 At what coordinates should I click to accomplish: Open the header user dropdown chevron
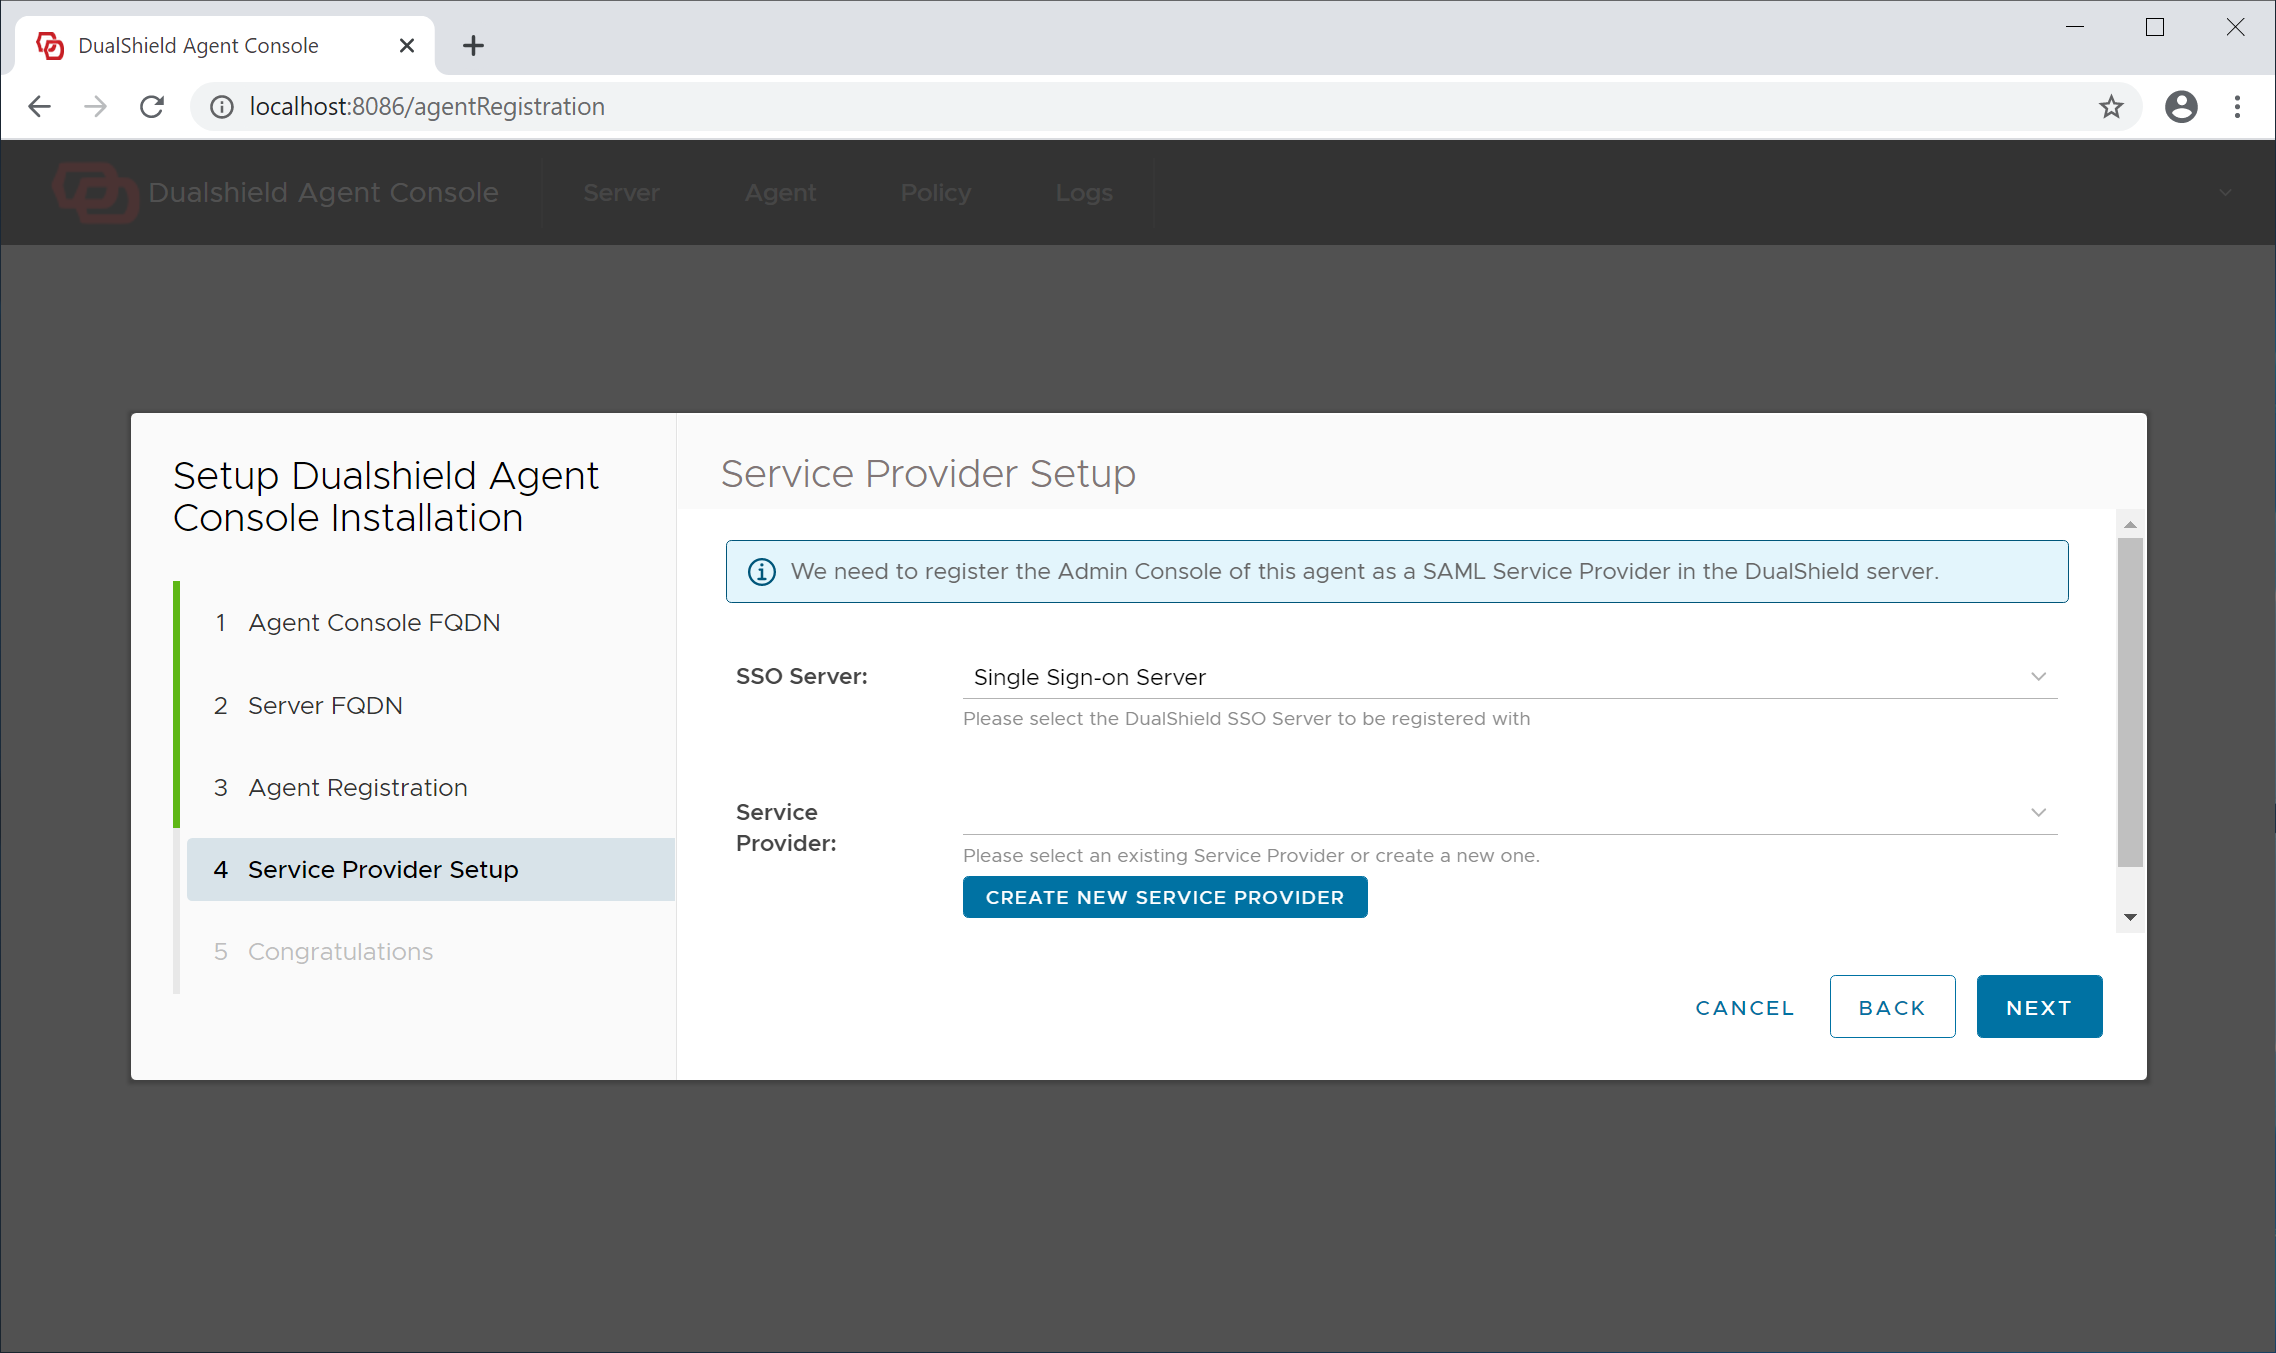point(2225,192)
